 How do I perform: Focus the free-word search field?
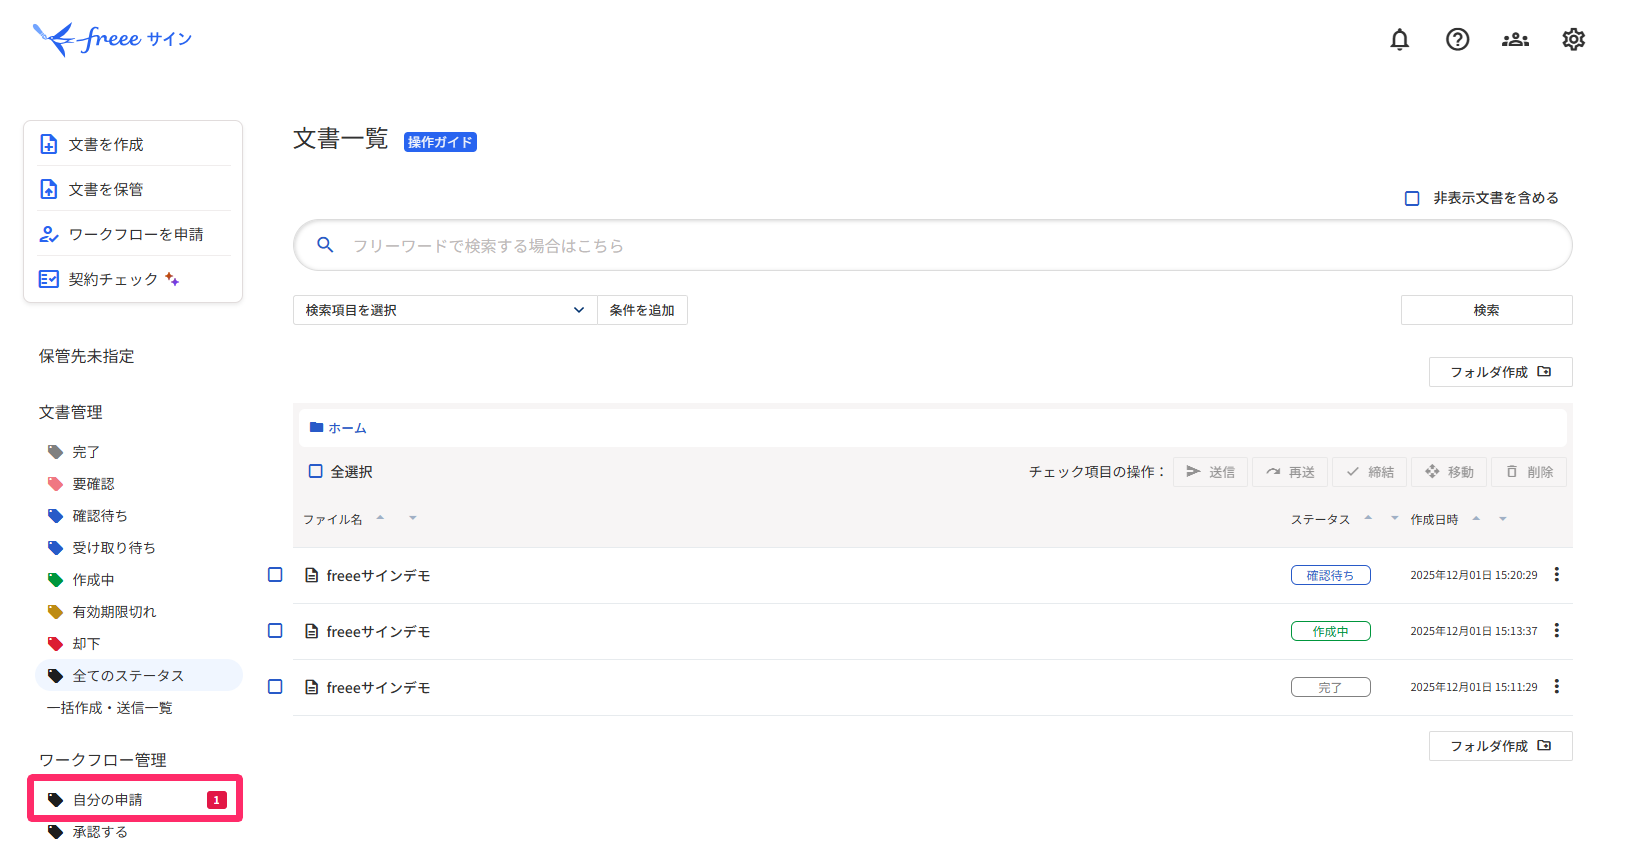point(933,245)
